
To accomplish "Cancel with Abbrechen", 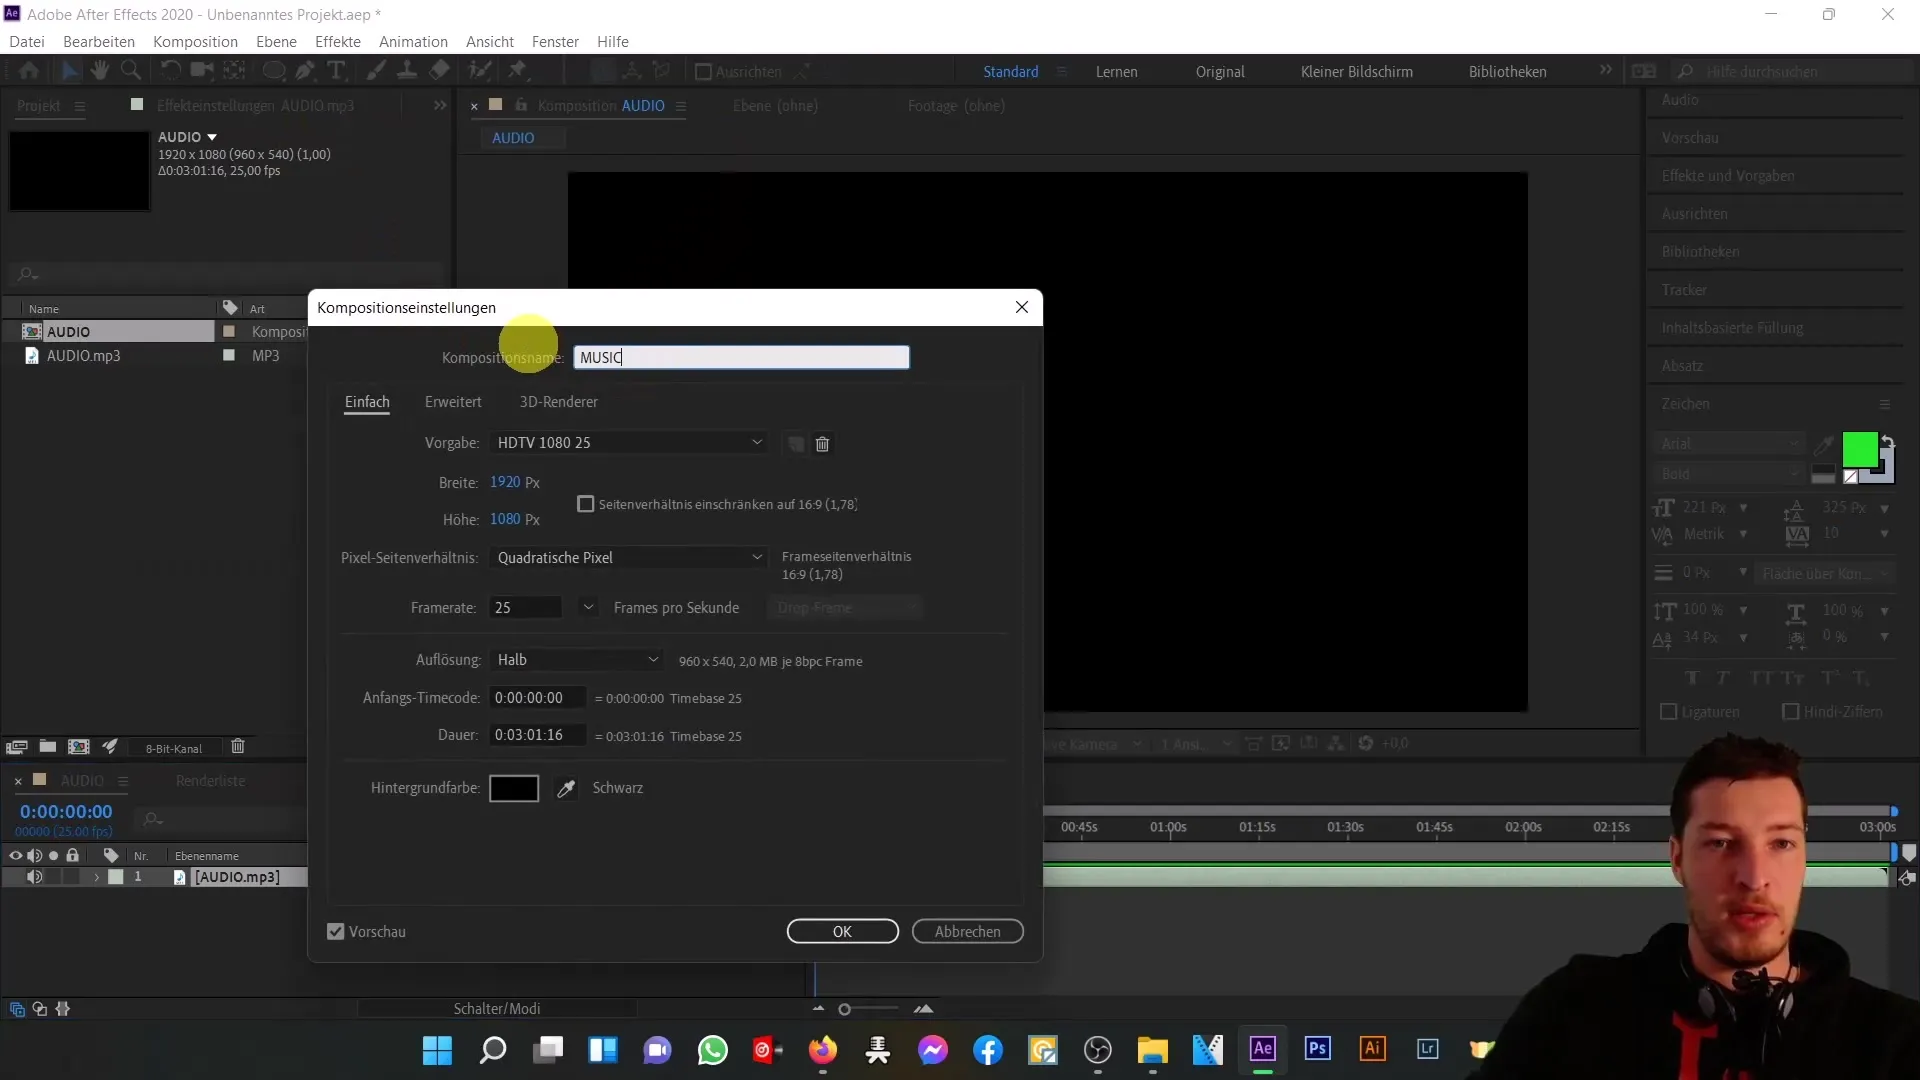I will pos(967,932).
